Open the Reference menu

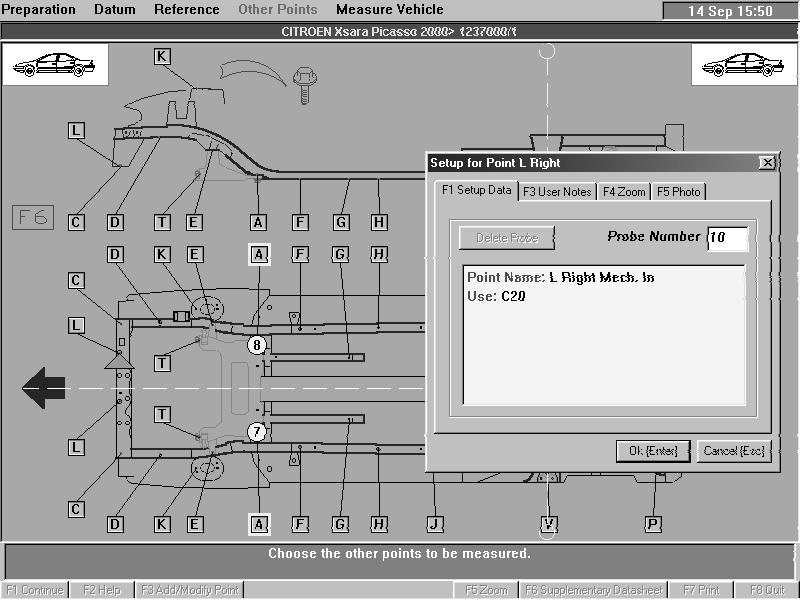pos(187,9)
